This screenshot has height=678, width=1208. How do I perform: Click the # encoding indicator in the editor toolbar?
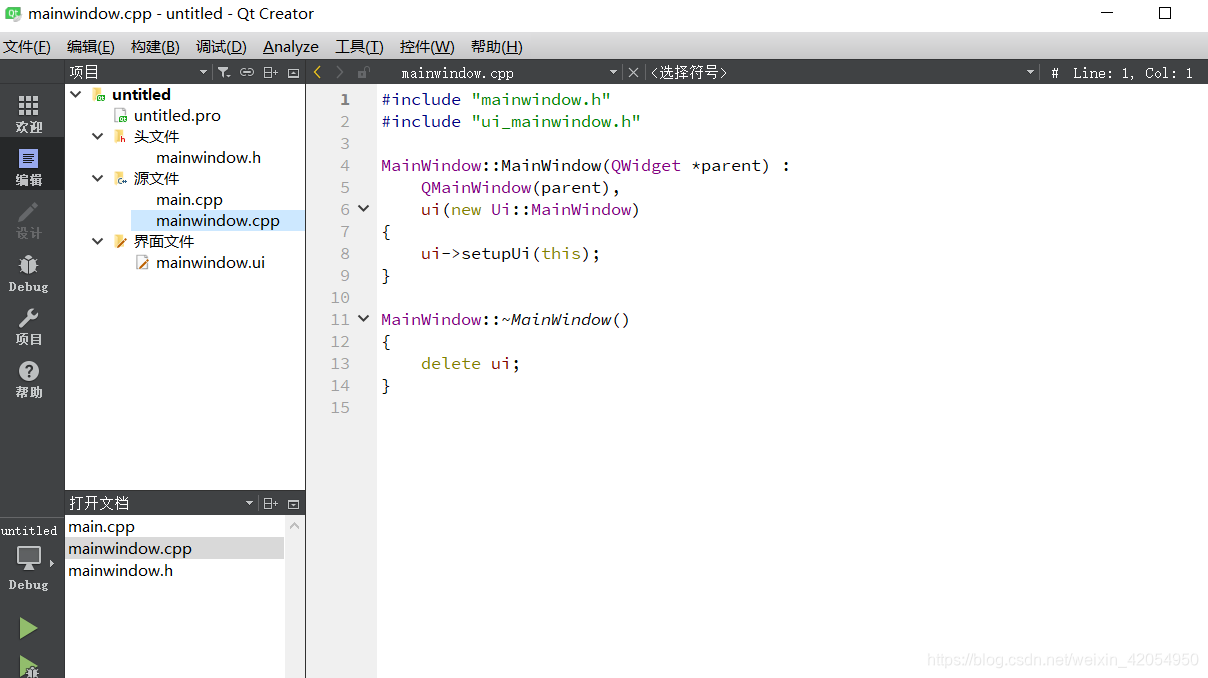(1055, 73)
